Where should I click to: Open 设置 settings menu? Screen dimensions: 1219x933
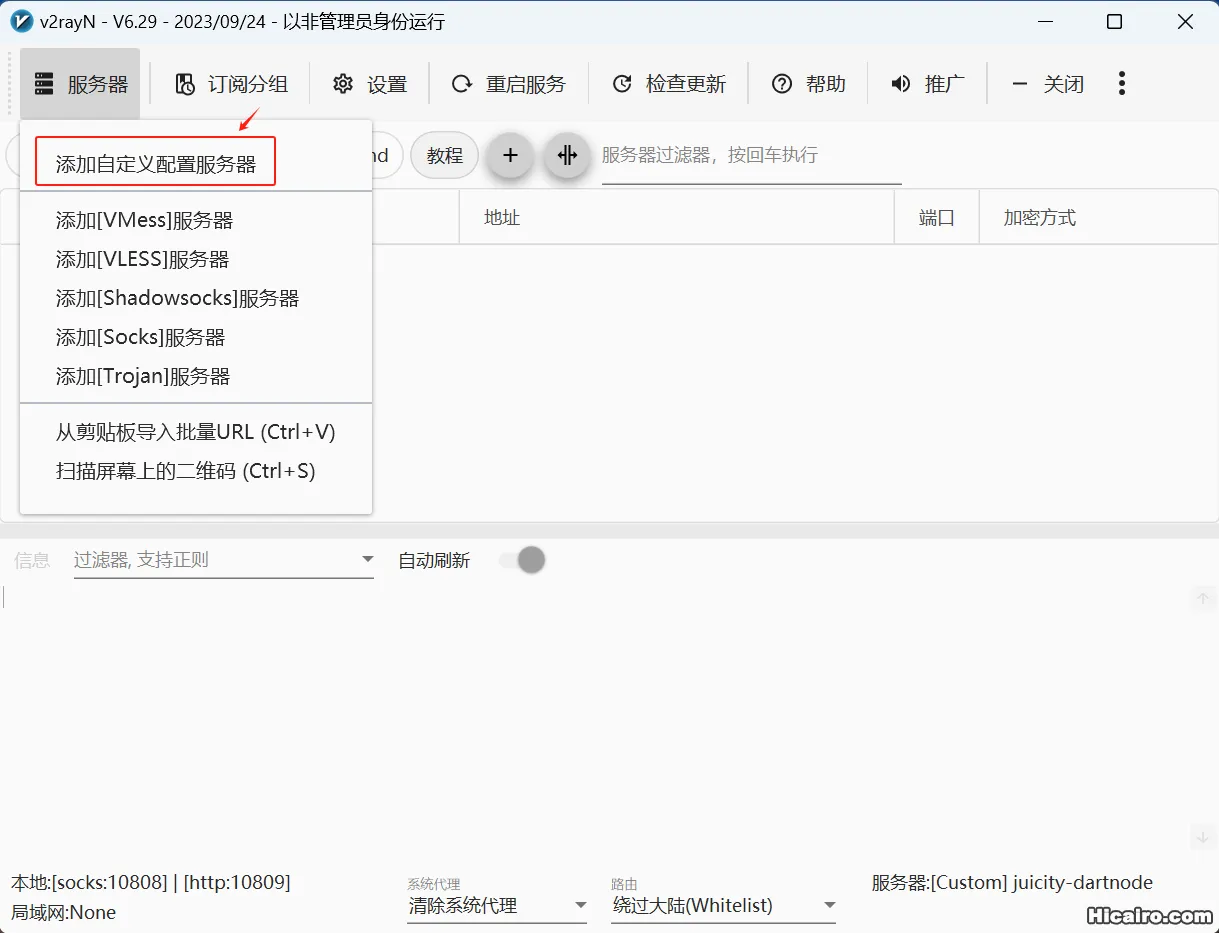pos(370,85)
